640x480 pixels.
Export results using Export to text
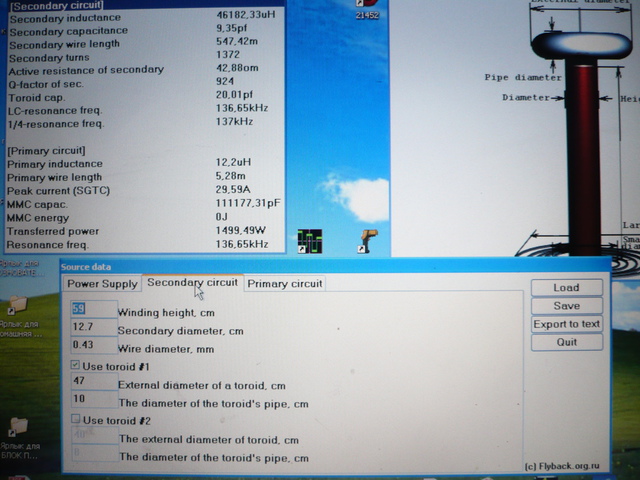coord(566,324)
